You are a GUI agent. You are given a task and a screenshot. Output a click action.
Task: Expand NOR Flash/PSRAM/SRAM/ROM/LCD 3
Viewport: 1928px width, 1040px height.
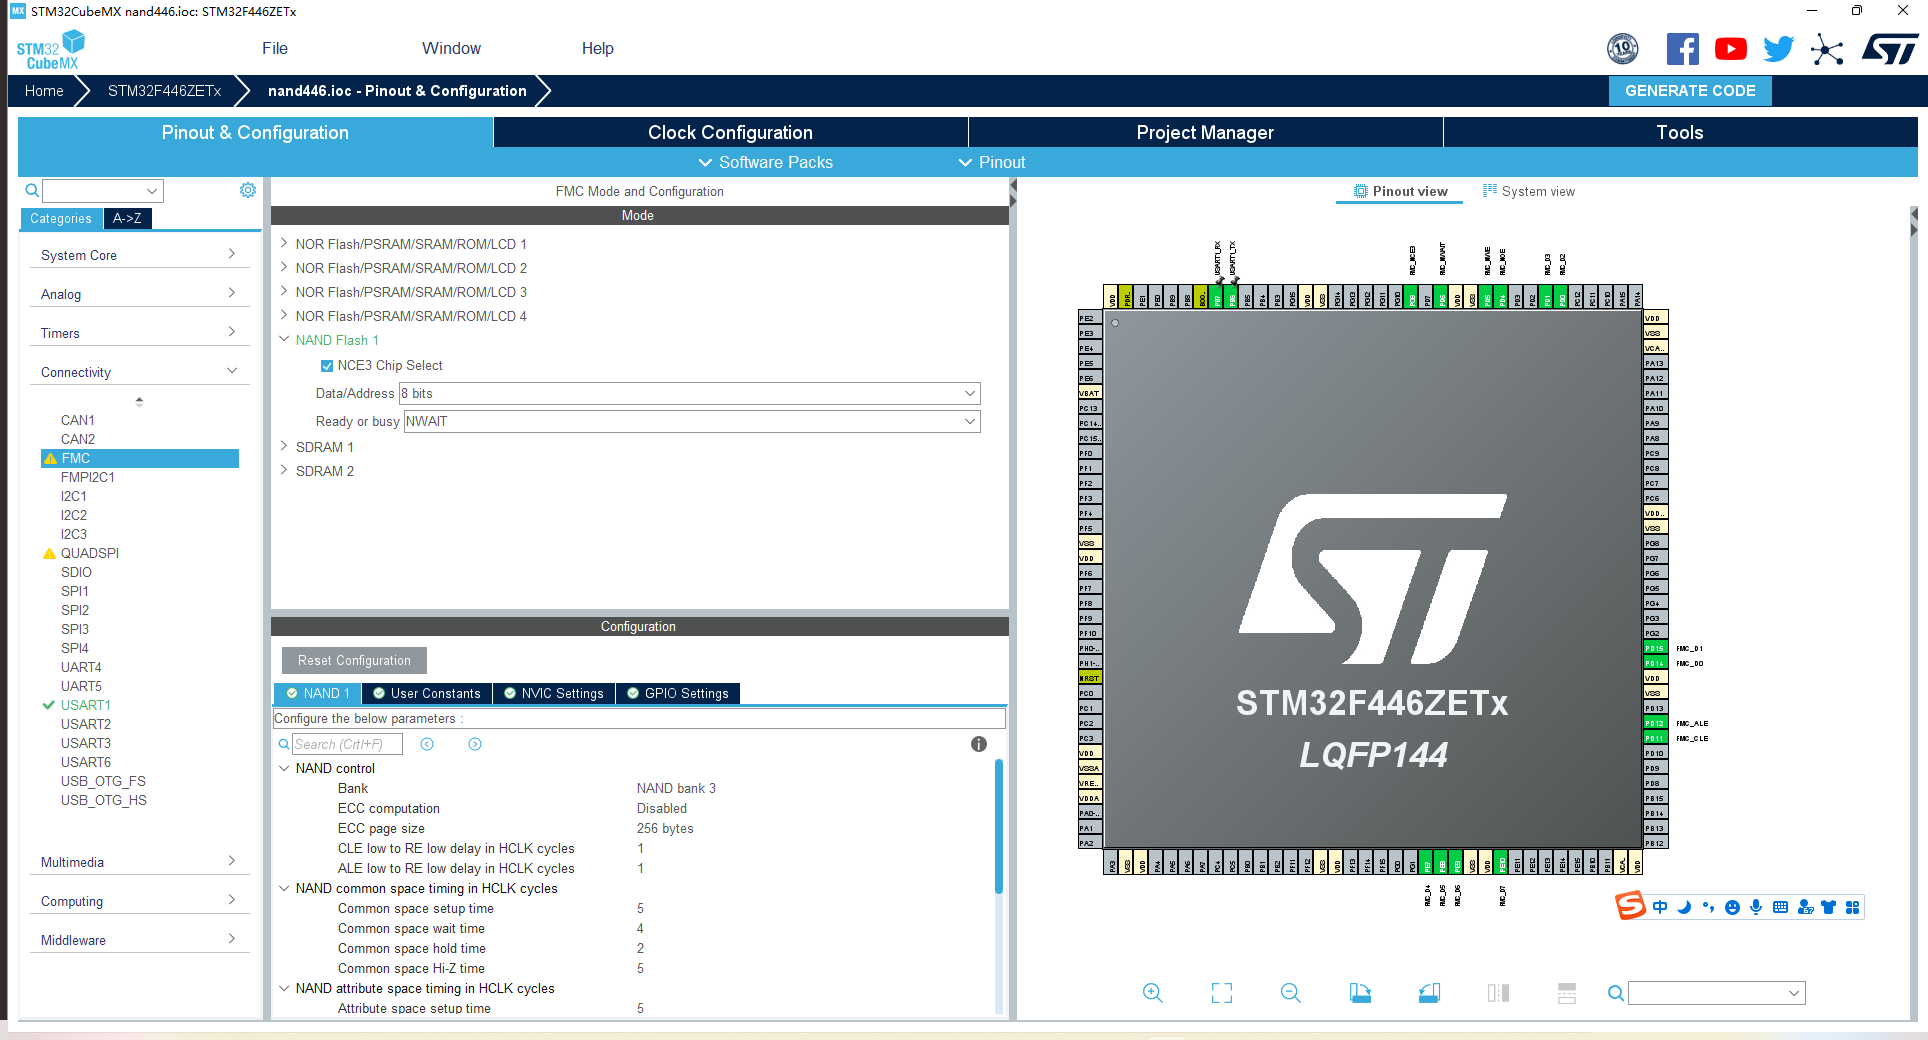284,291
